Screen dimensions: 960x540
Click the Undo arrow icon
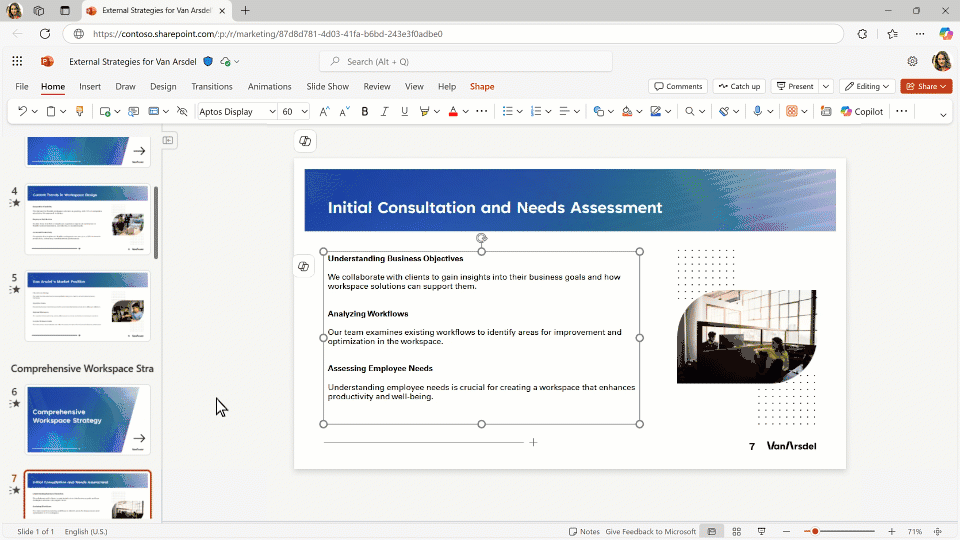click(22, 112)
